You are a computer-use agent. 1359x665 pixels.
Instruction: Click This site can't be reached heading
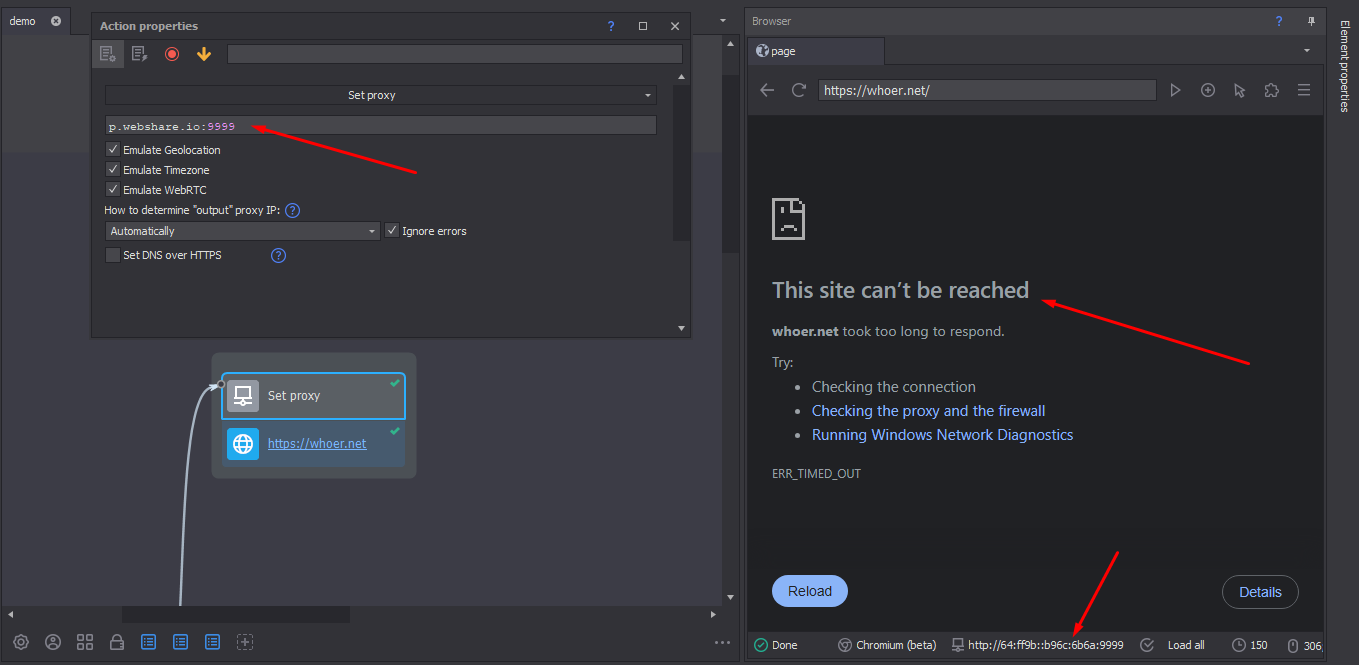900,290
